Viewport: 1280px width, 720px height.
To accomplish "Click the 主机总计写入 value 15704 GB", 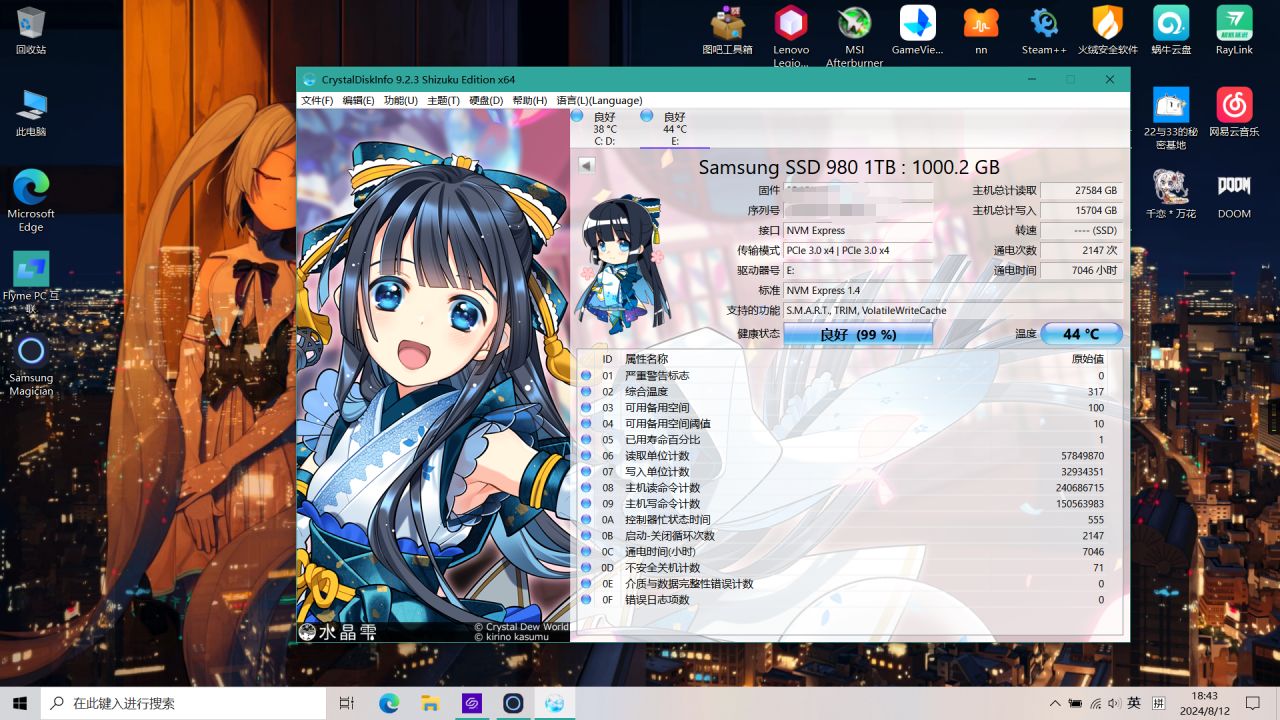I will [x=1081, y=211].
